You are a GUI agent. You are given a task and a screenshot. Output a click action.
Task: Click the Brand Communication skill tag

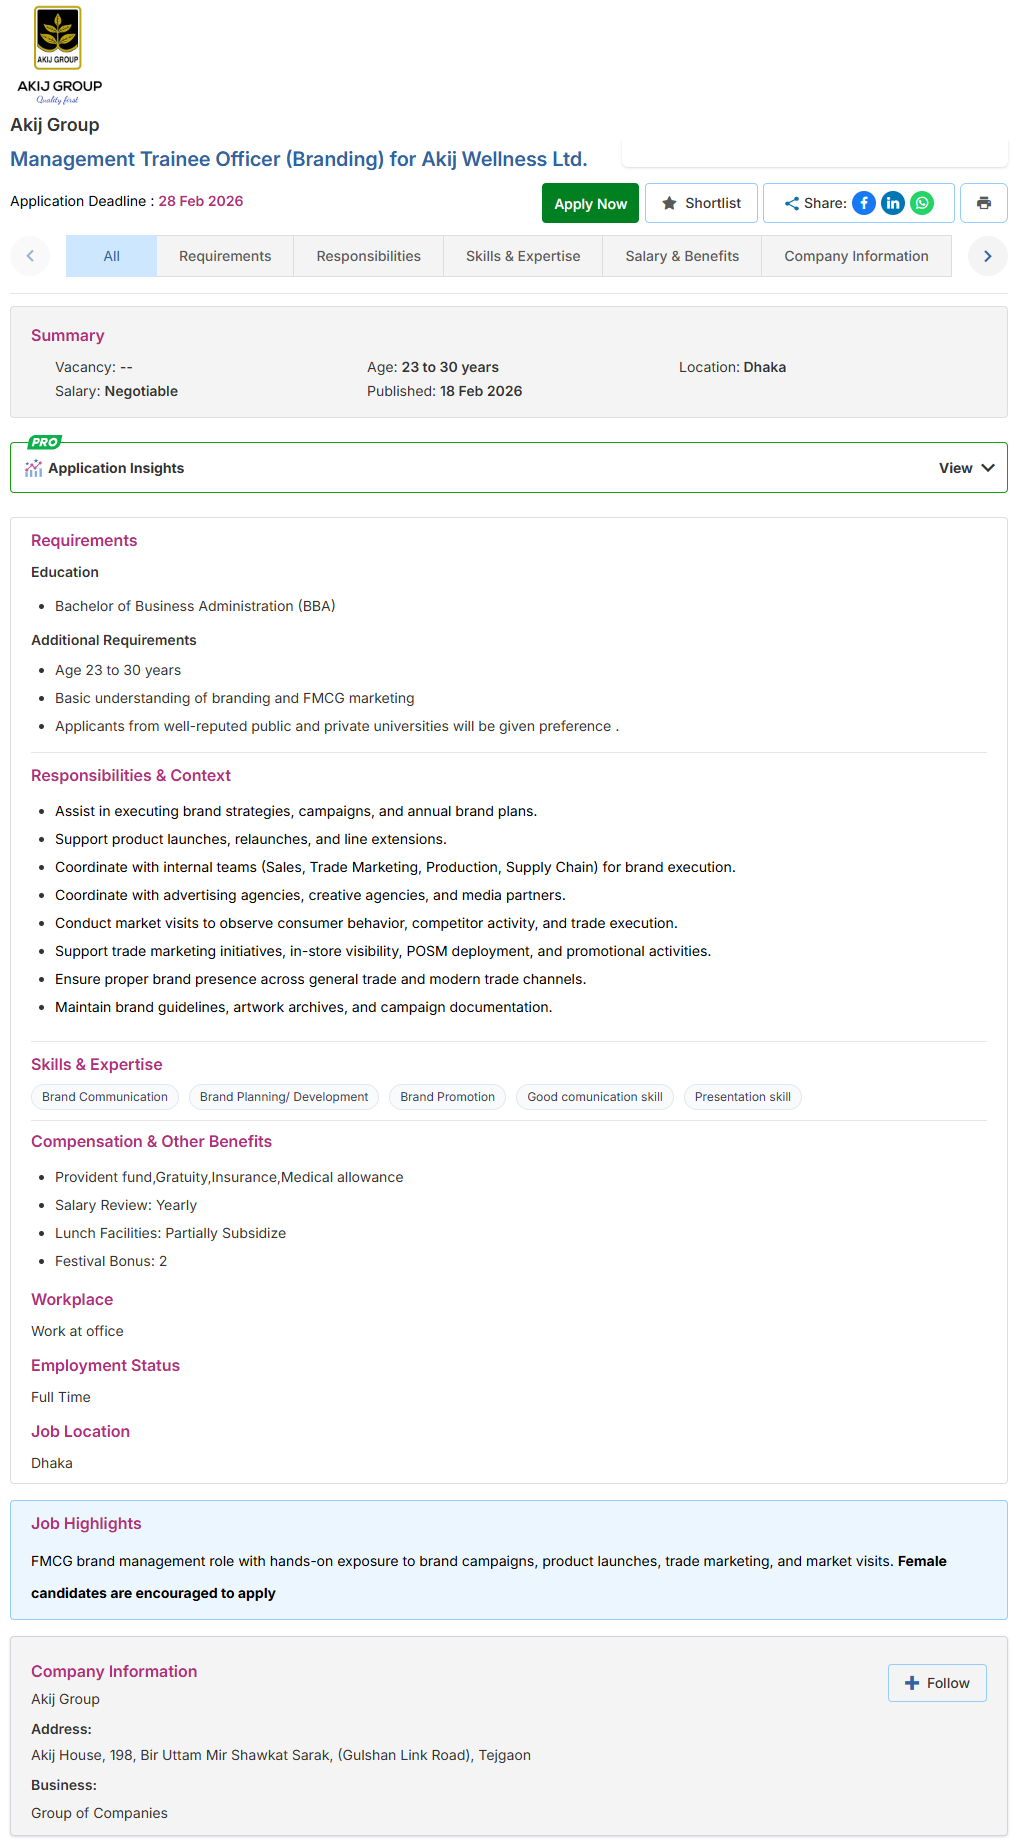105,1097
